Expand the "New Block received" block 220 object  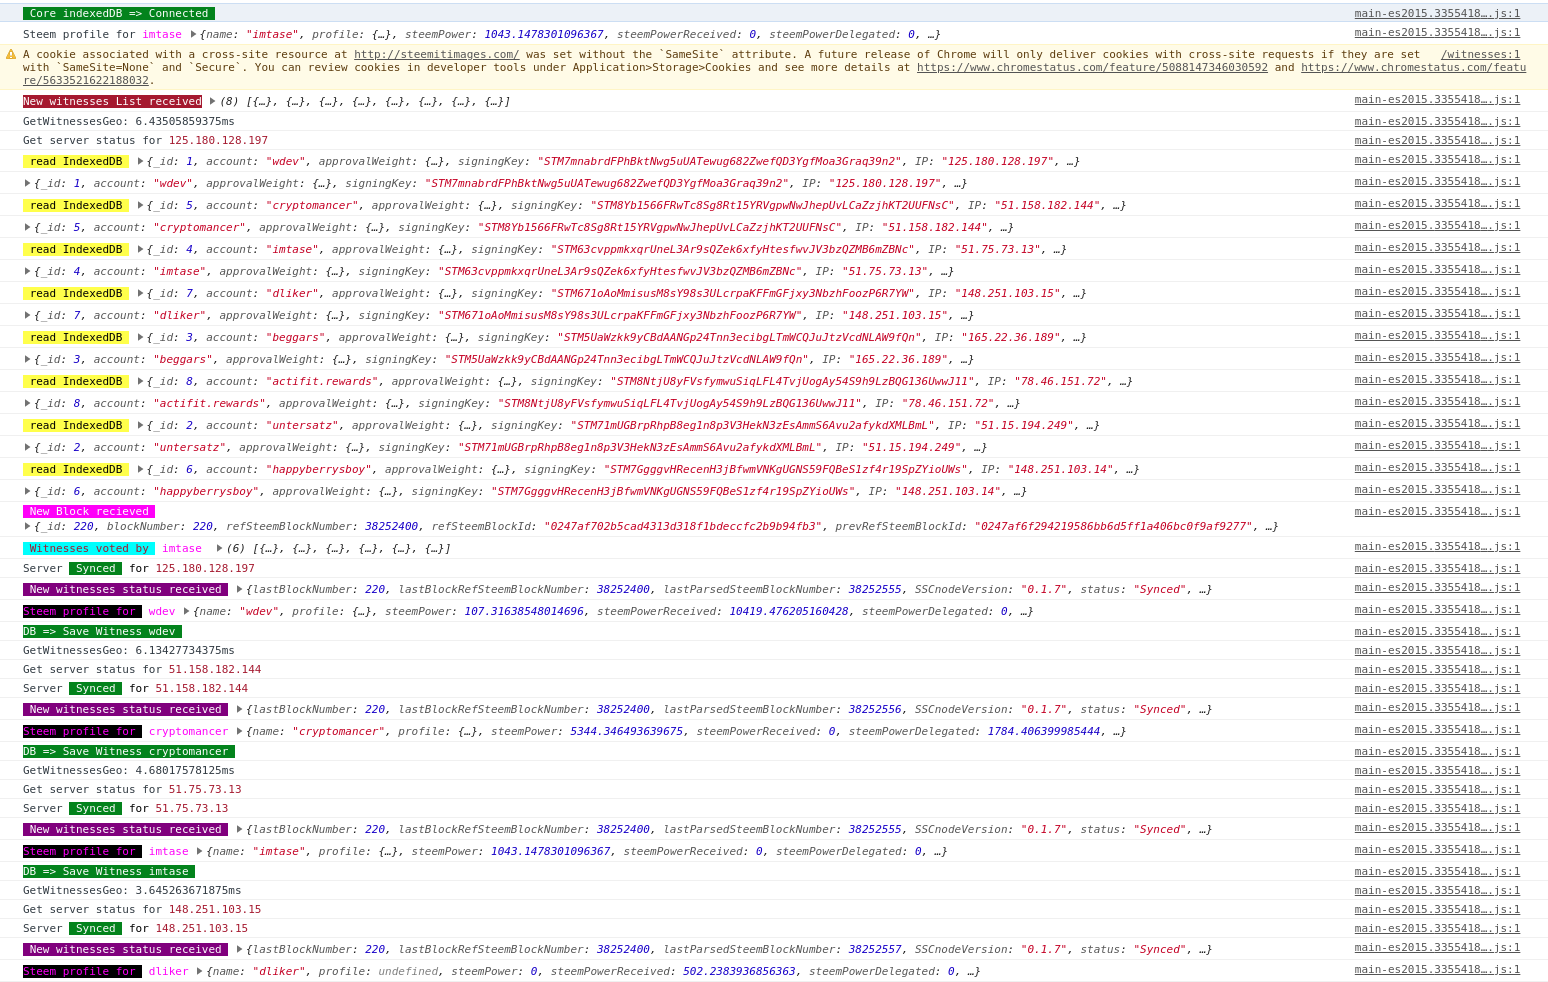[x=27, y=527]
